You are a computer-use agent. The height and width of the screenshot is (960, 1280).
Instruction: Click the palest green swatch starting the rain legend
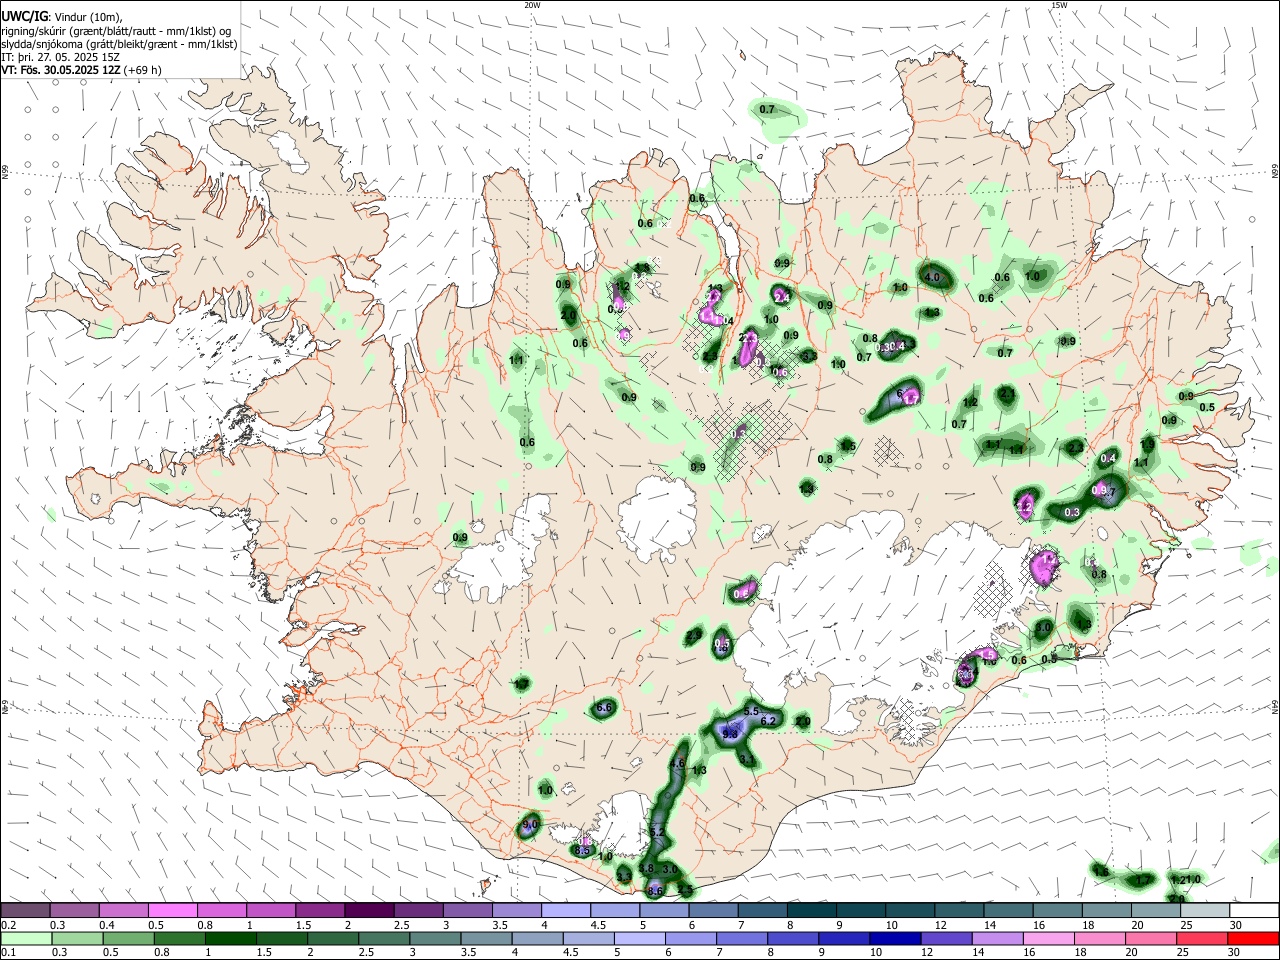24,938
